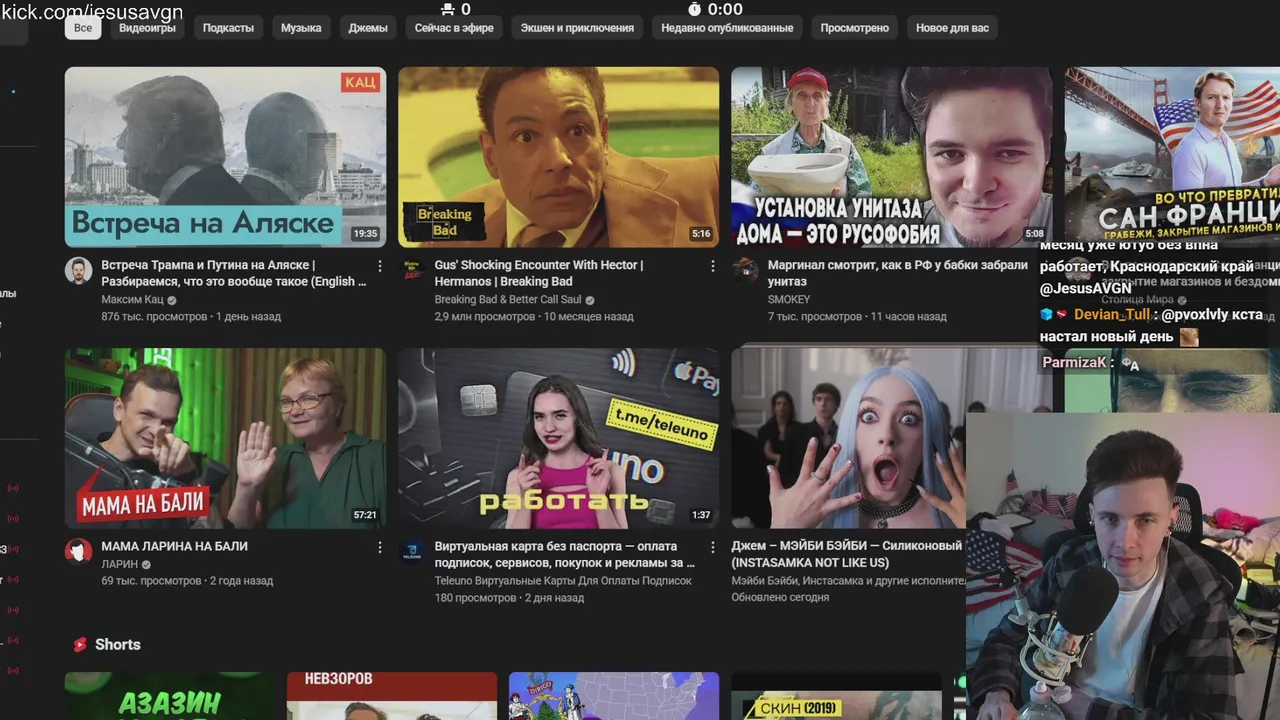Go to "Teleuno Виртуальные Карты Для Оплаты Подписок" channel
This screenshot has height=720, width=1280.
pyautogui.click(x=563, y=581)
